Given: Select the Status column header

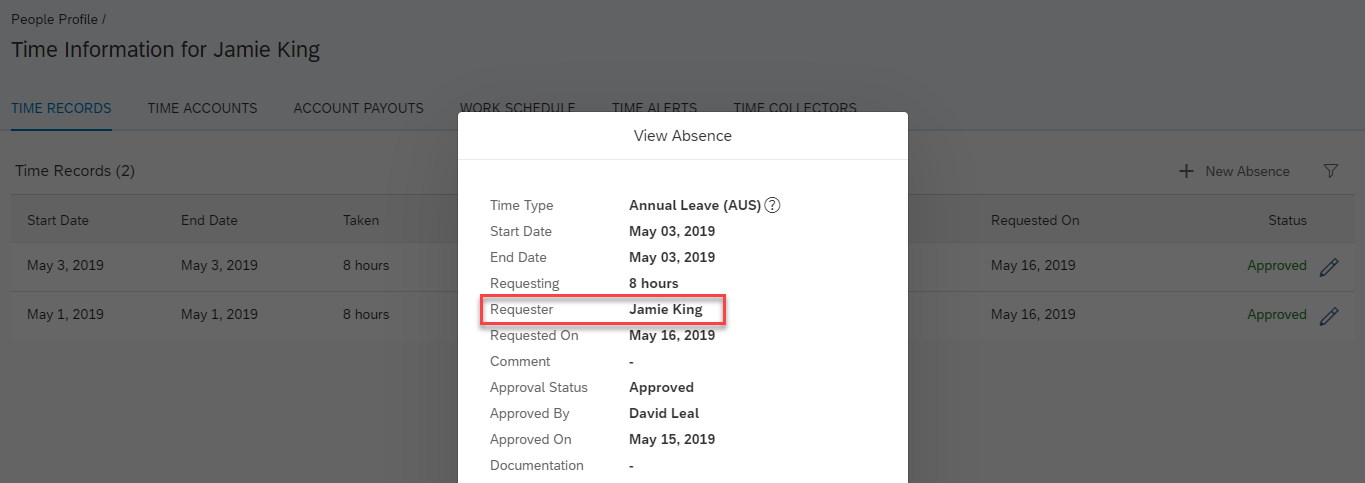Looking at the screenshot, I should [1287, 220].
